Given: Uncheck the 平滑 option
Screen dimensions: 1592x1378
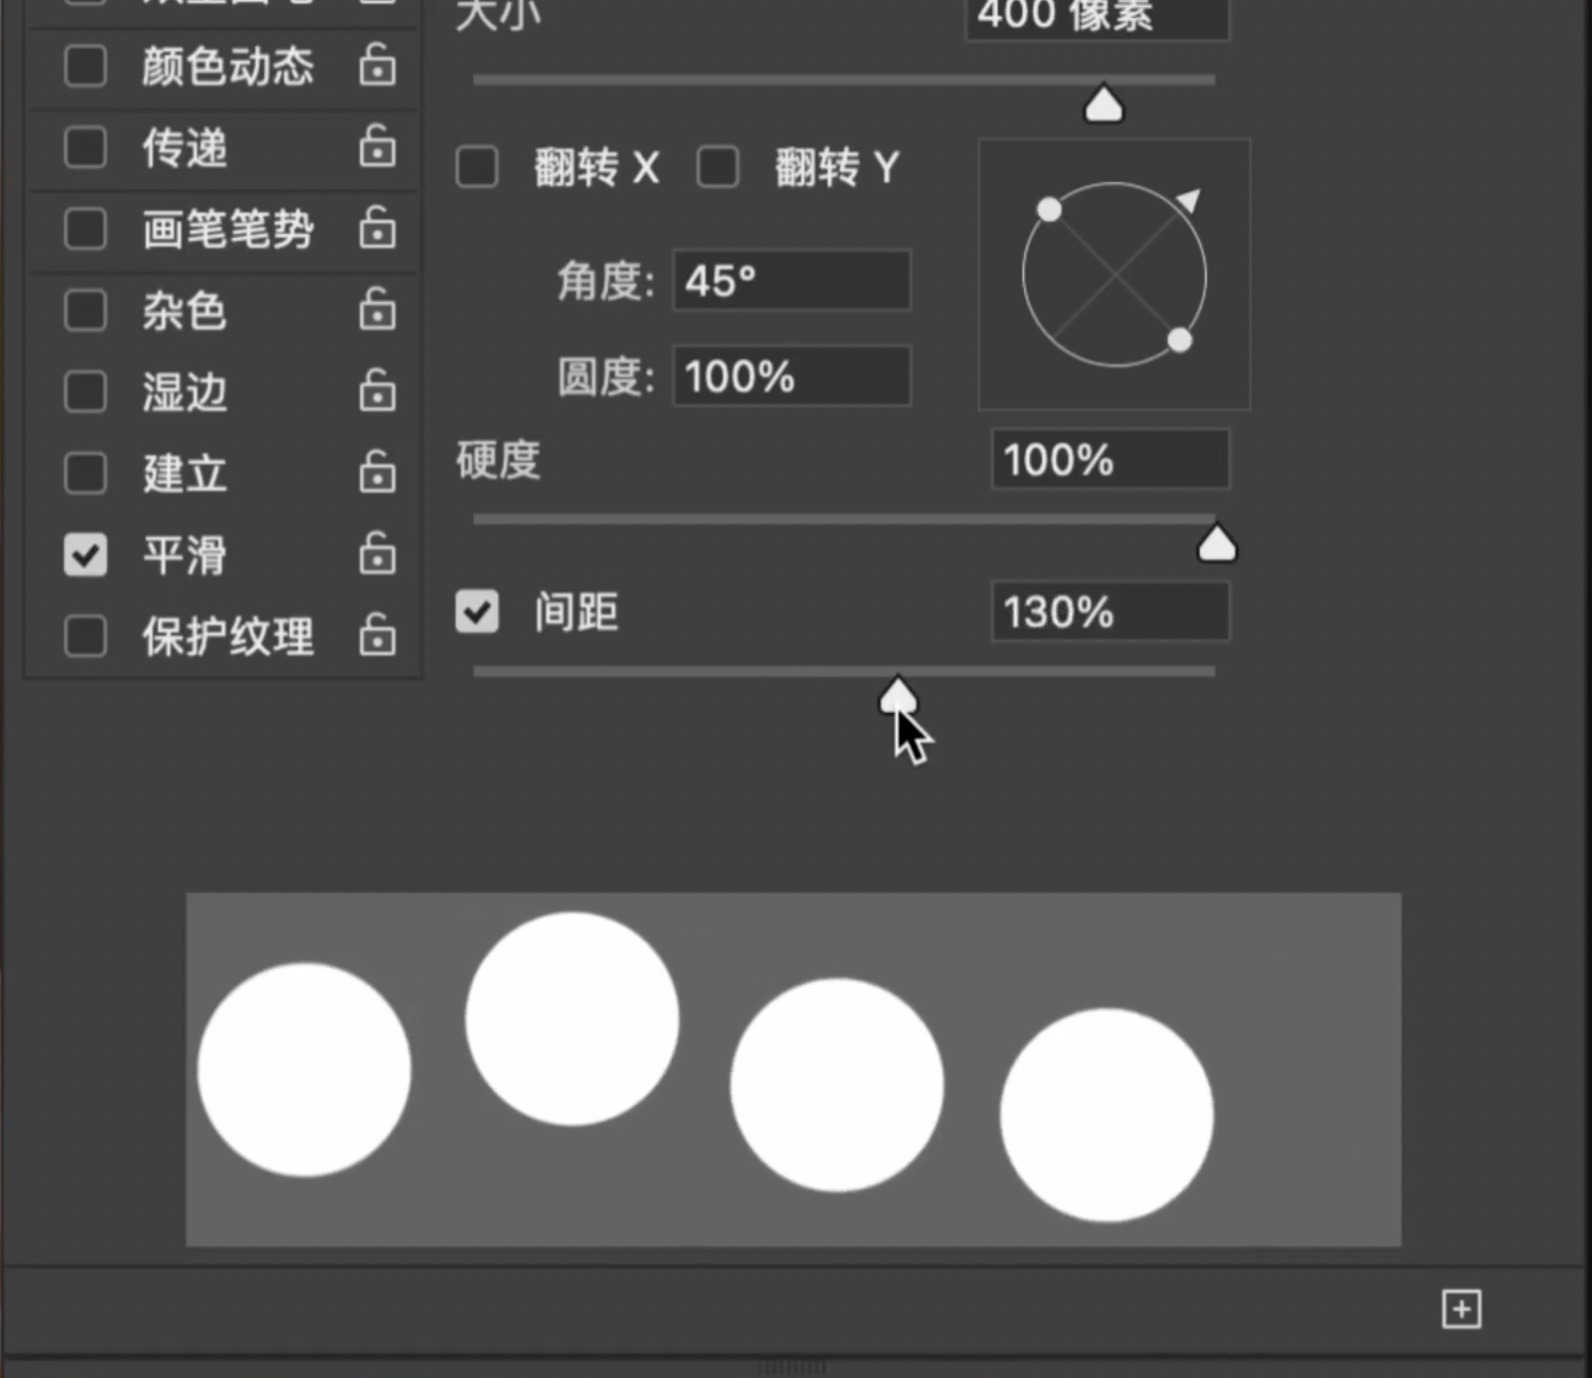Looking at the screenshot, I should click(x=85, y=555).
